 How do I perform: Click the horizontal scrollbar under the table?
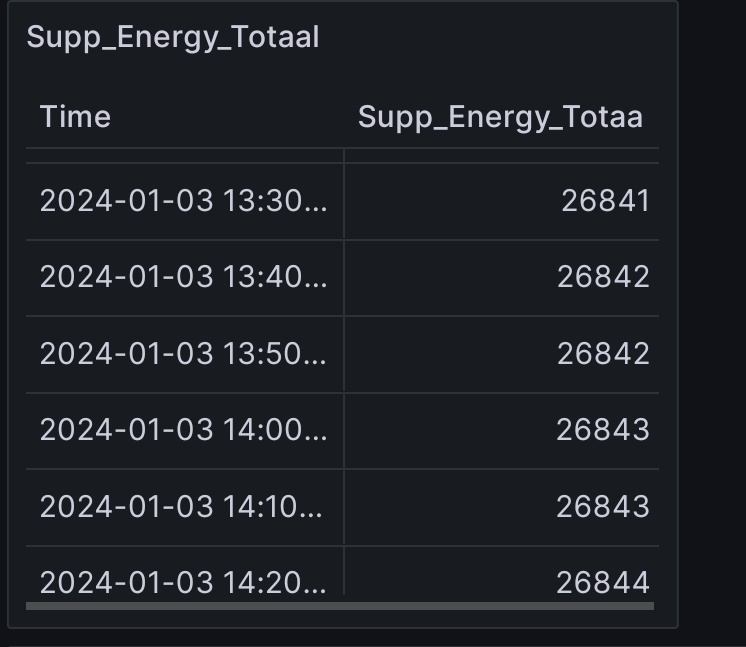(340, 606)
